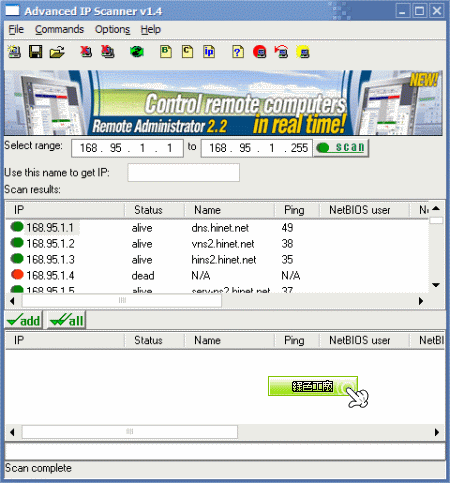Click the scan results horizontal scrollbar thumb
The height and width of the screenshot is (483, 450).
click(x=122, y=301)
